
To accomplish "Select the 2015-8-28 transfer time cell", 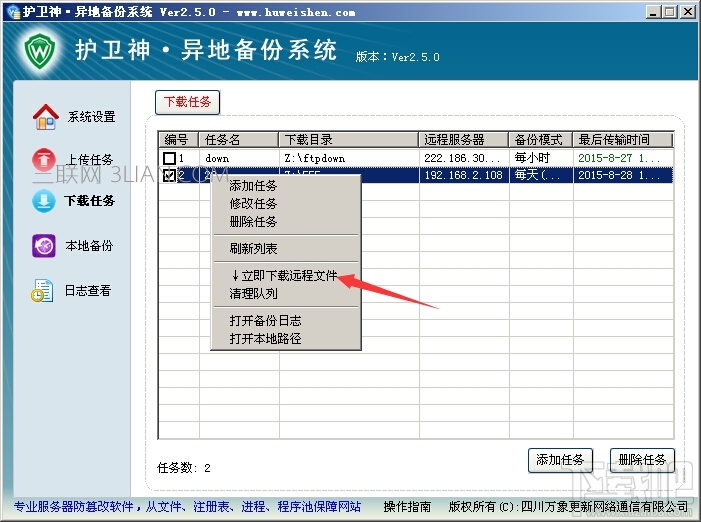I will tap(619, 175).
